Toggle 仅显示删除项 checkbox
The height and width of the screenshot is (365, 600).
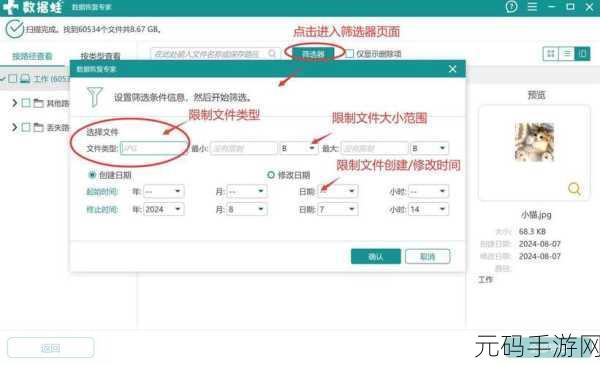[x=349, y=54]
